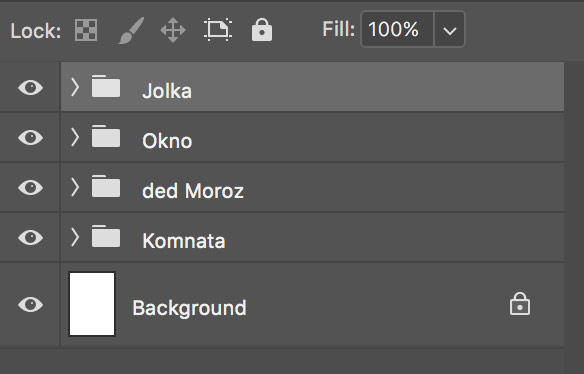584x374 pixels.
Task: Open the Fill percentage dropdown arrow
Action: tap(450, 29)
